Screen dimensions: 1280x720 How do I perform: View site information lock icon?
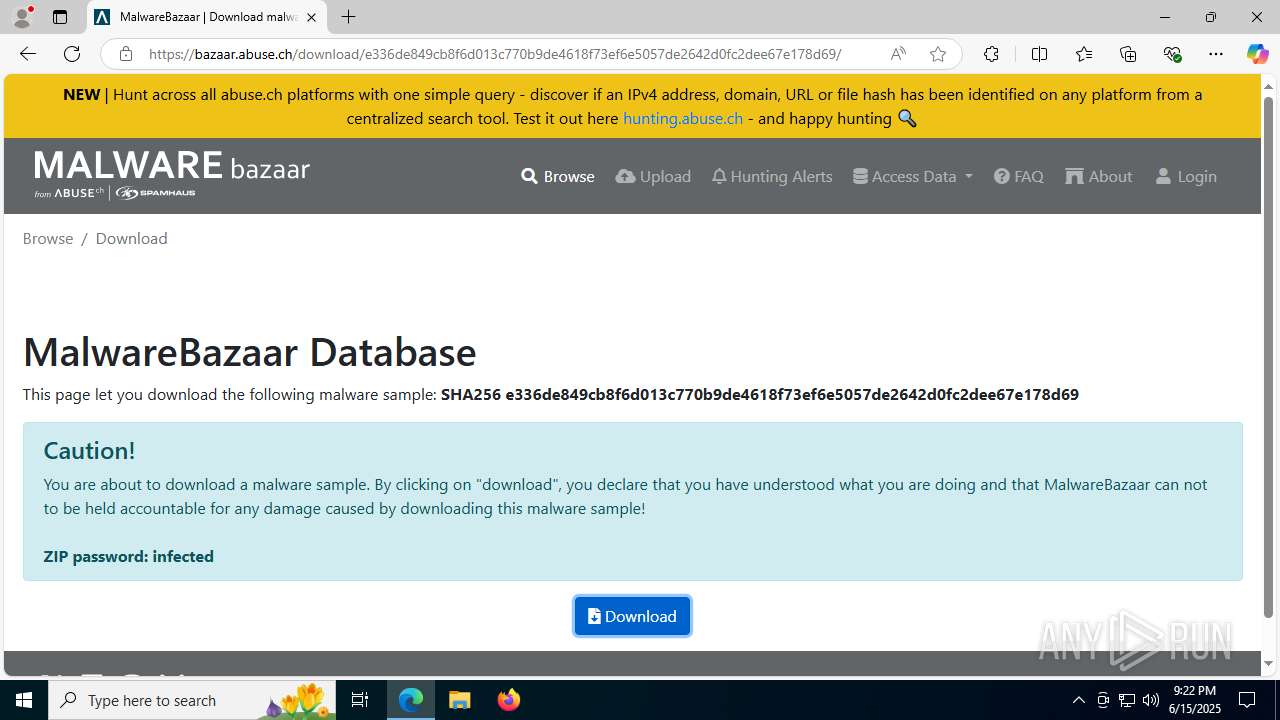point(125,54)
